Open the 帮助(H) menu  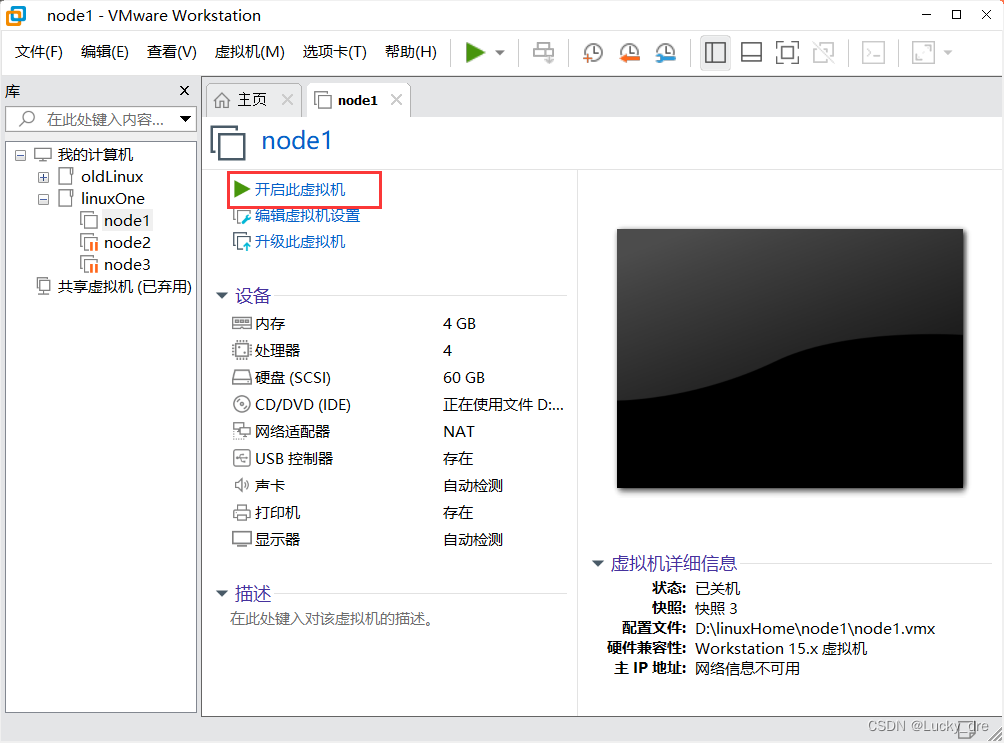click(x=410, y=52)
